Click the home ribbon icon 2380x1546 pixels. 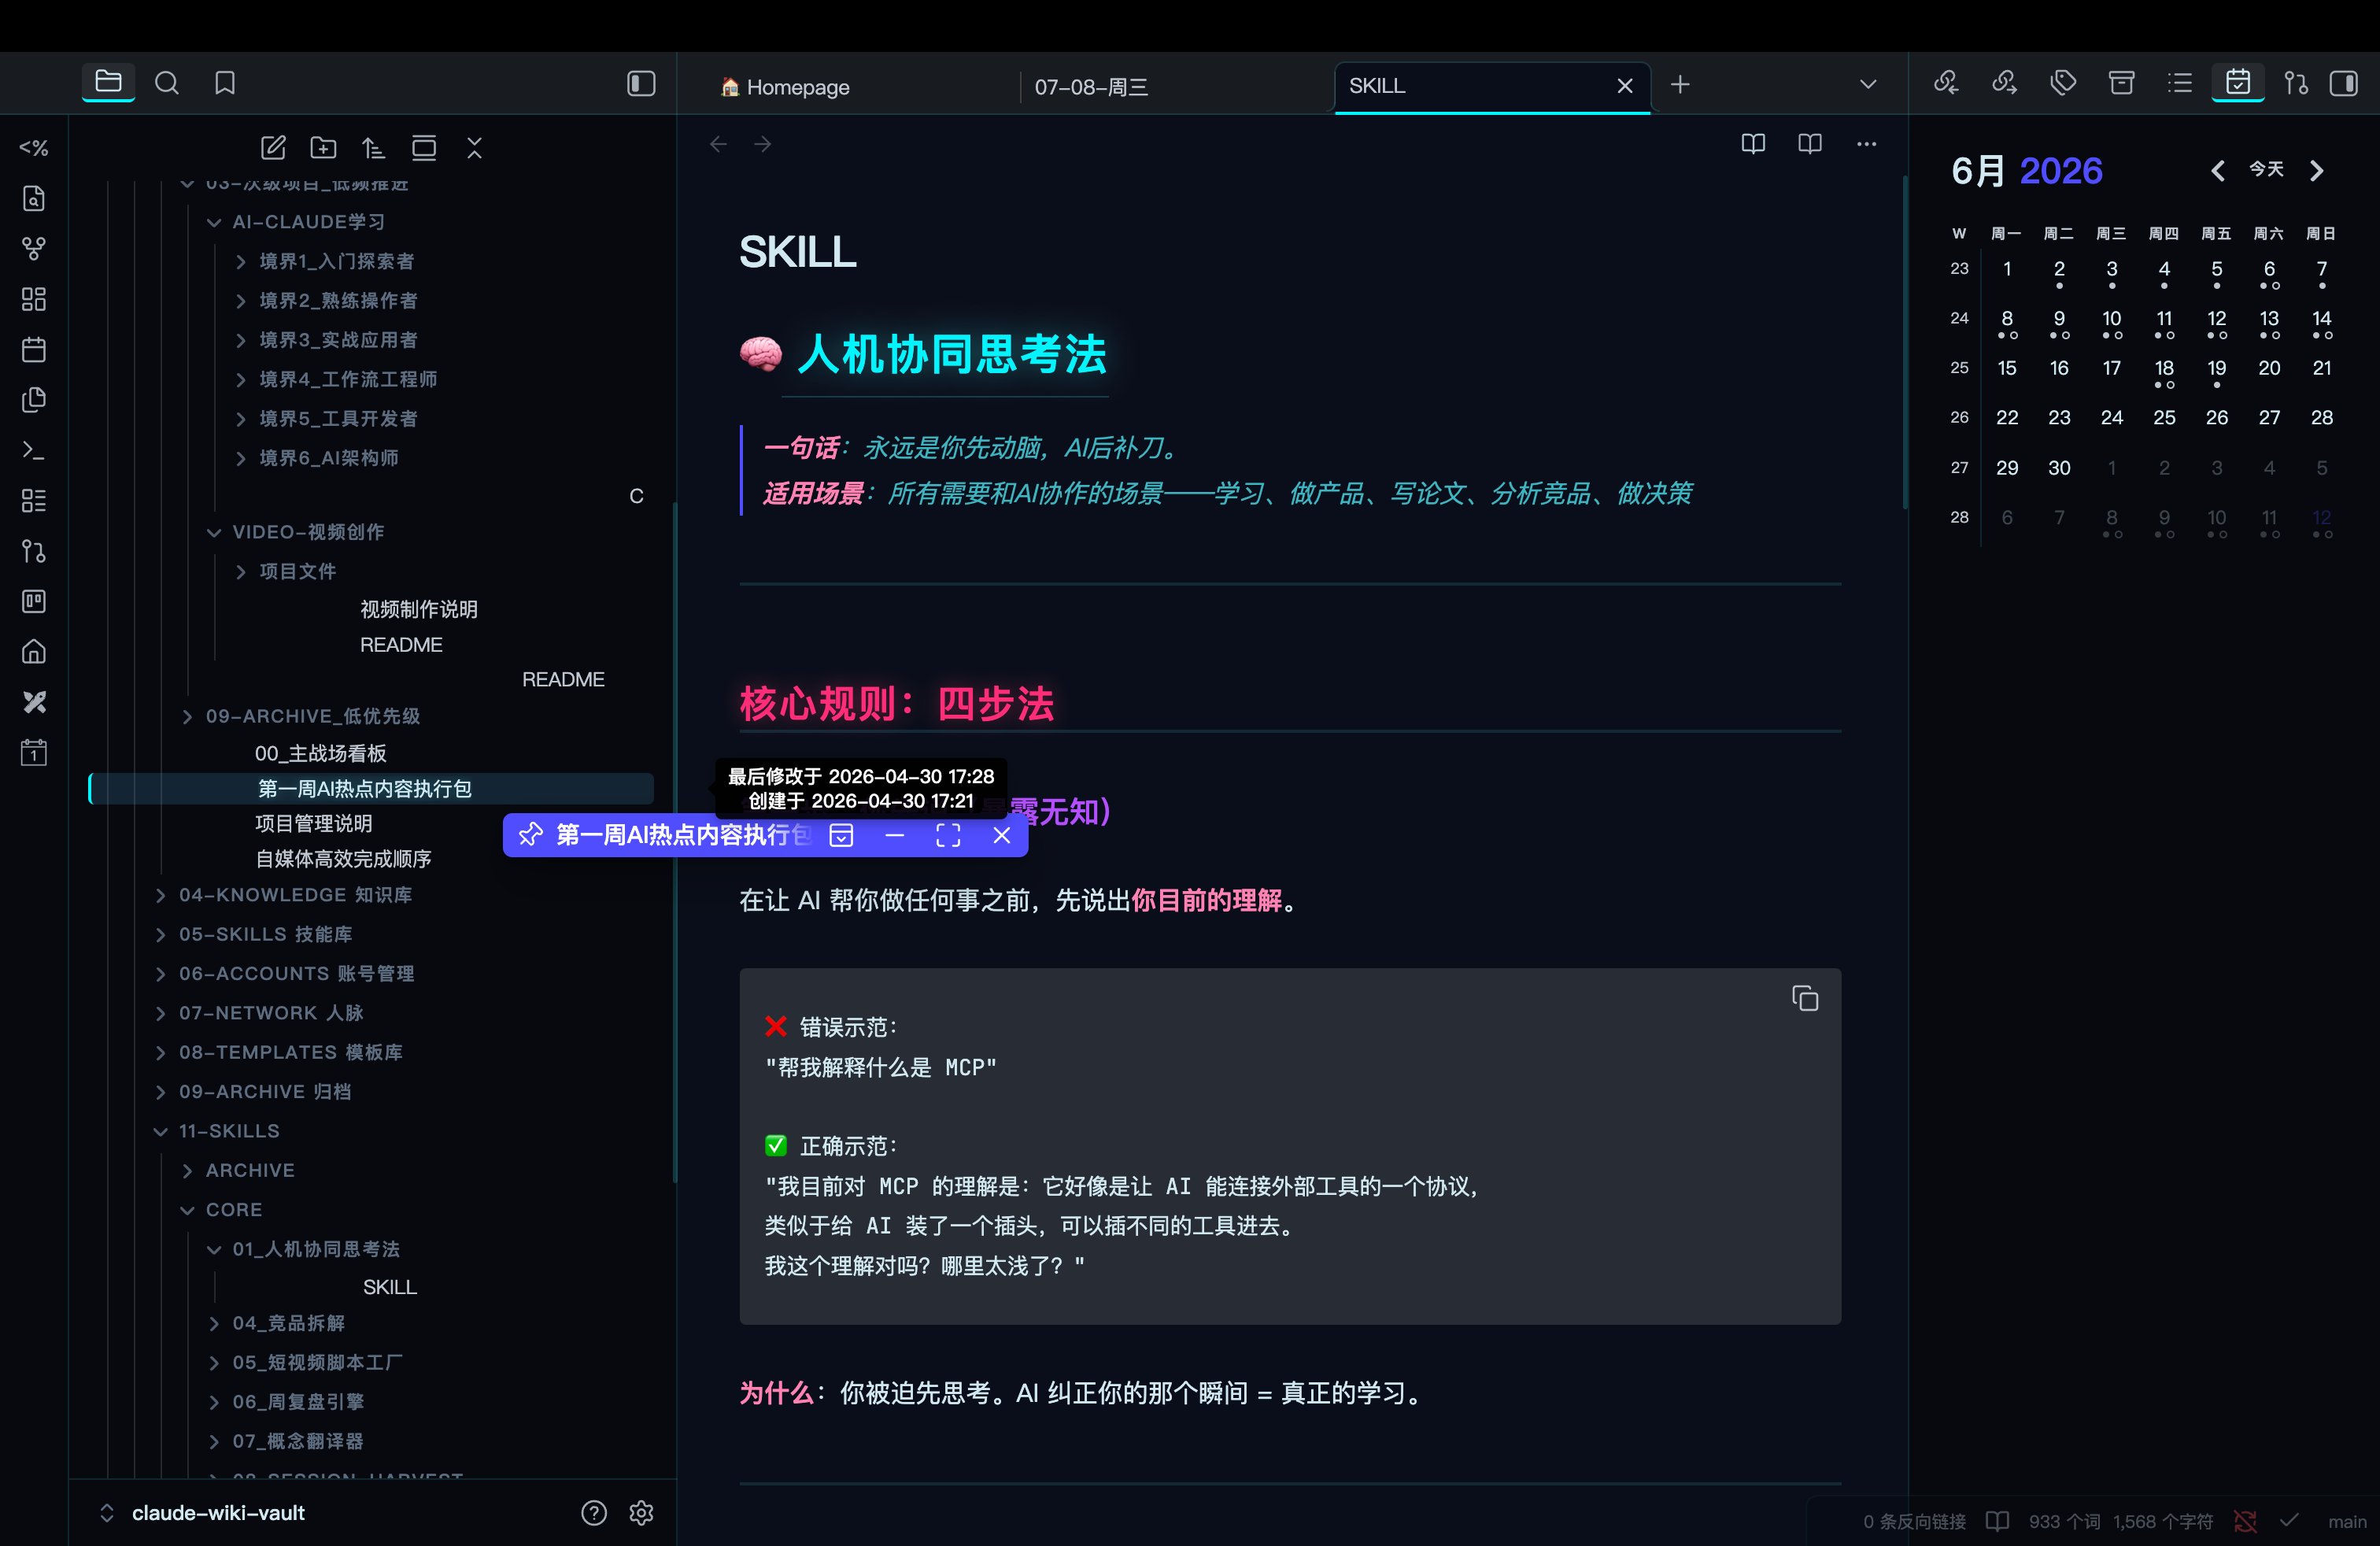click(34, 652)
